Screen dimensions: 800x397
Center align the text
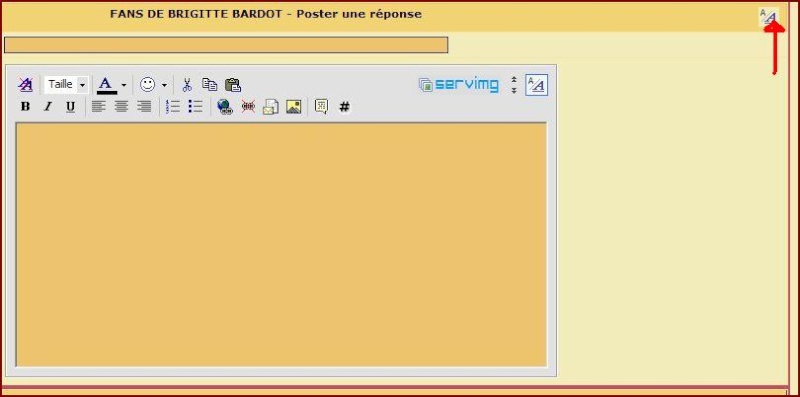click(121, 107)
